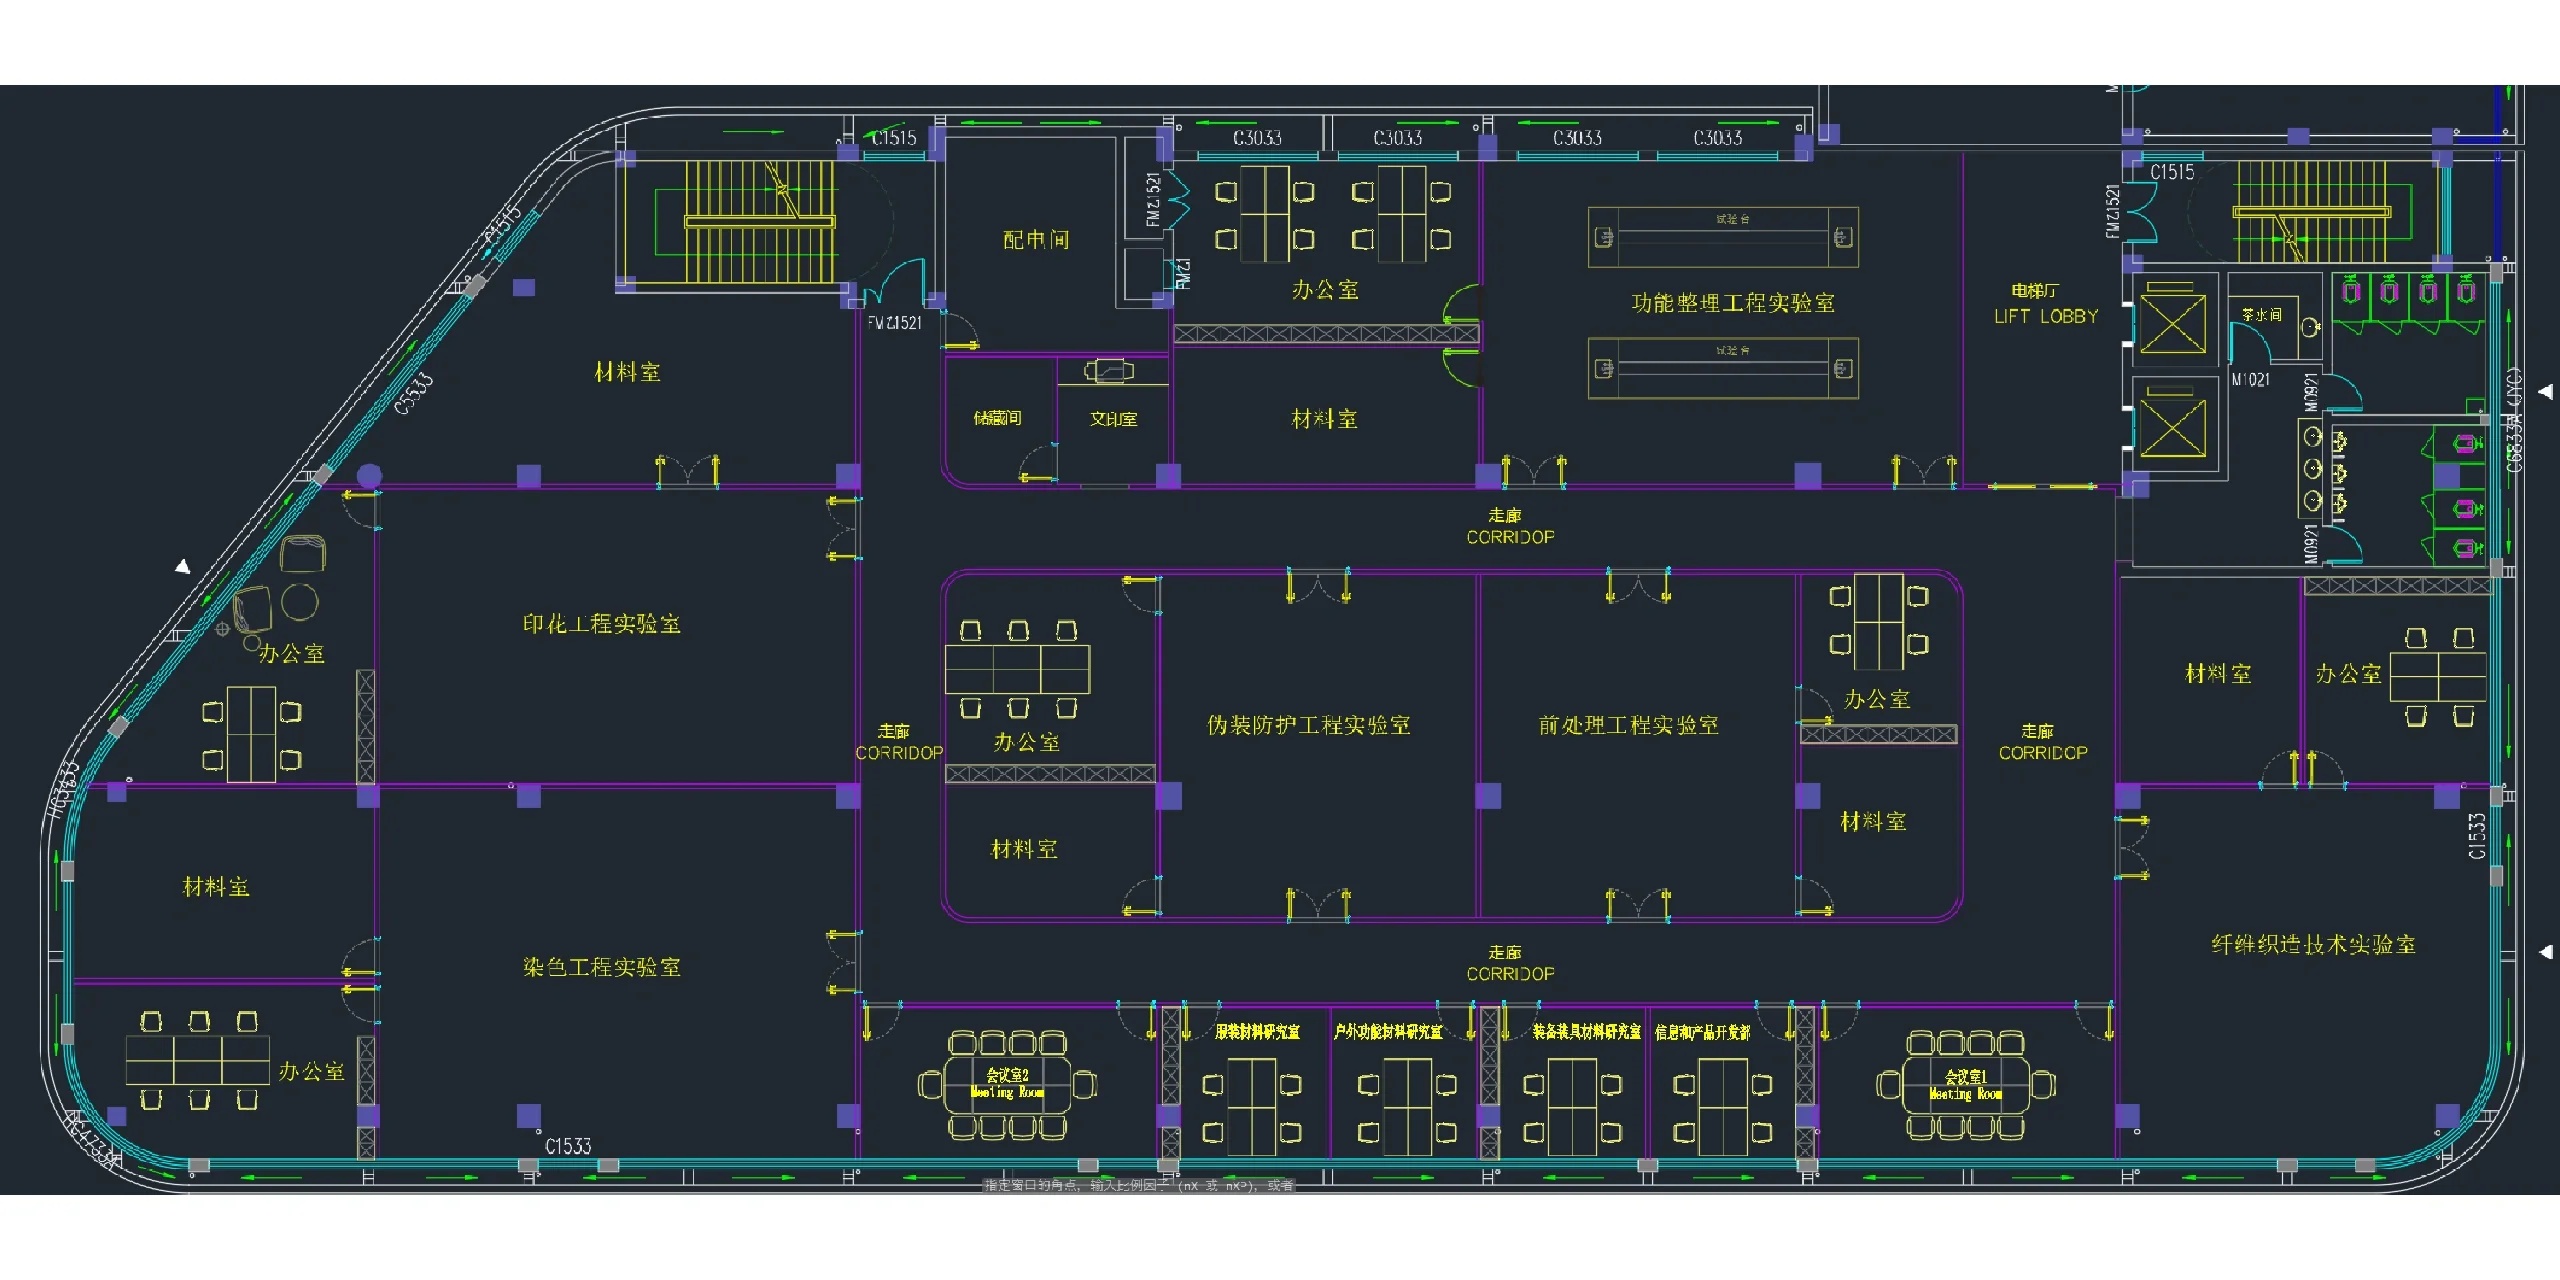Click the 文印室 label
Image resolution: width=2560 pixels, height=1280 pixels.
(1113, 419)
